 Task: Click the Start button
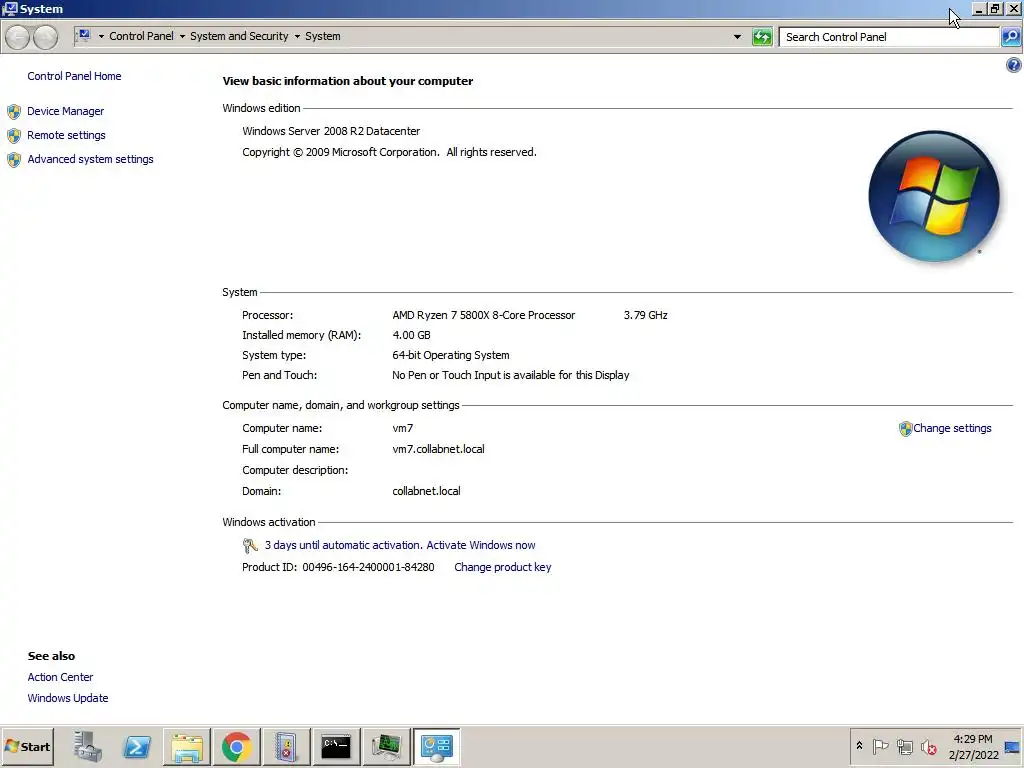[x=27, y=746]
